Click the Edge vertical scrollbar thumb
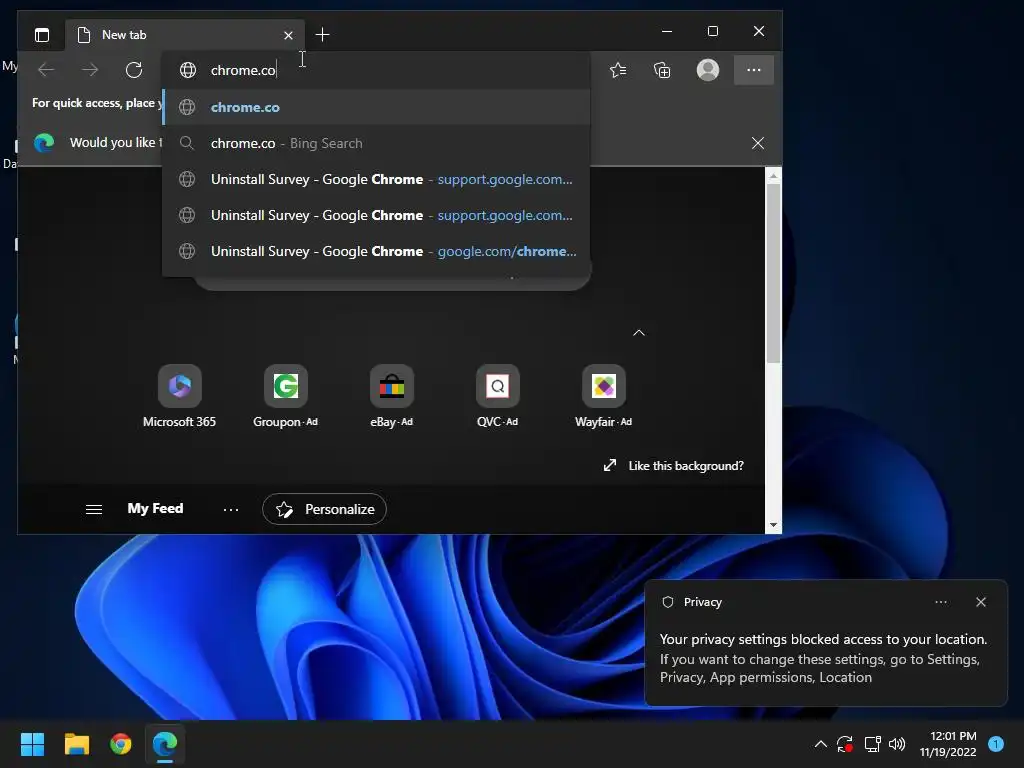 [x=773, y=272]
